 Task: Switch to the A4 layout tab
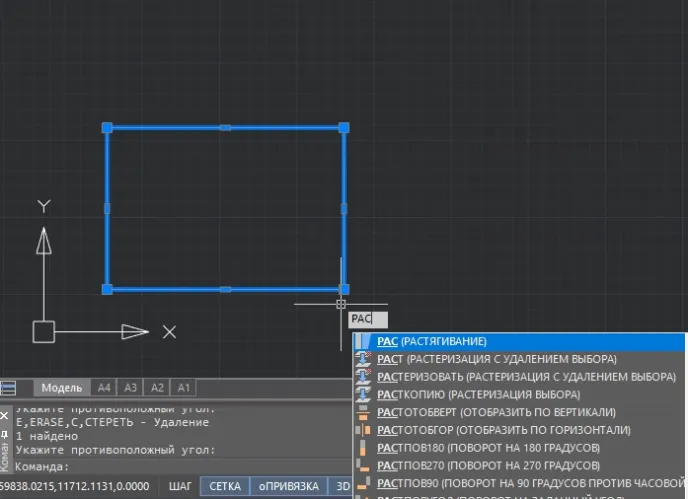104,388
